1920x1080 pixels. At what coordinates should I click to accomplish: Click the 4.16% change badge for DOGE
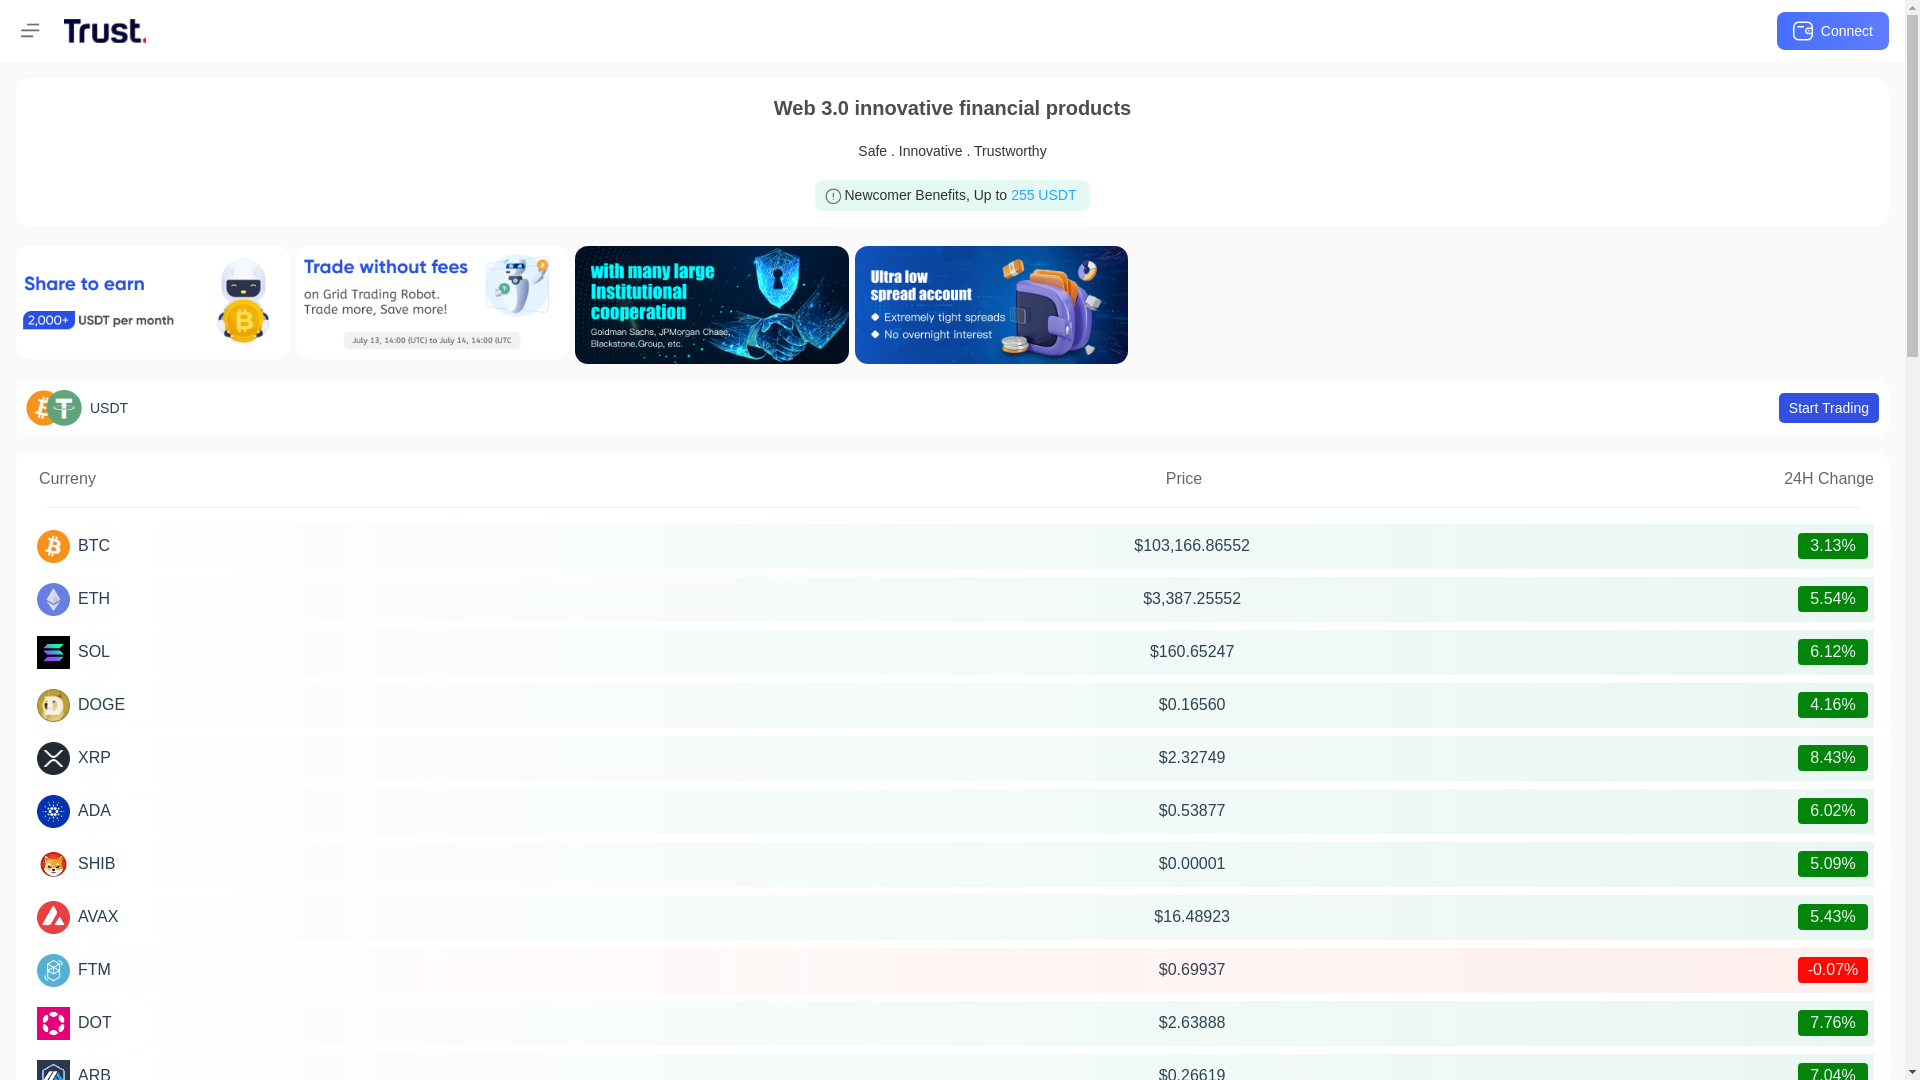click(x=1832, y=705)
